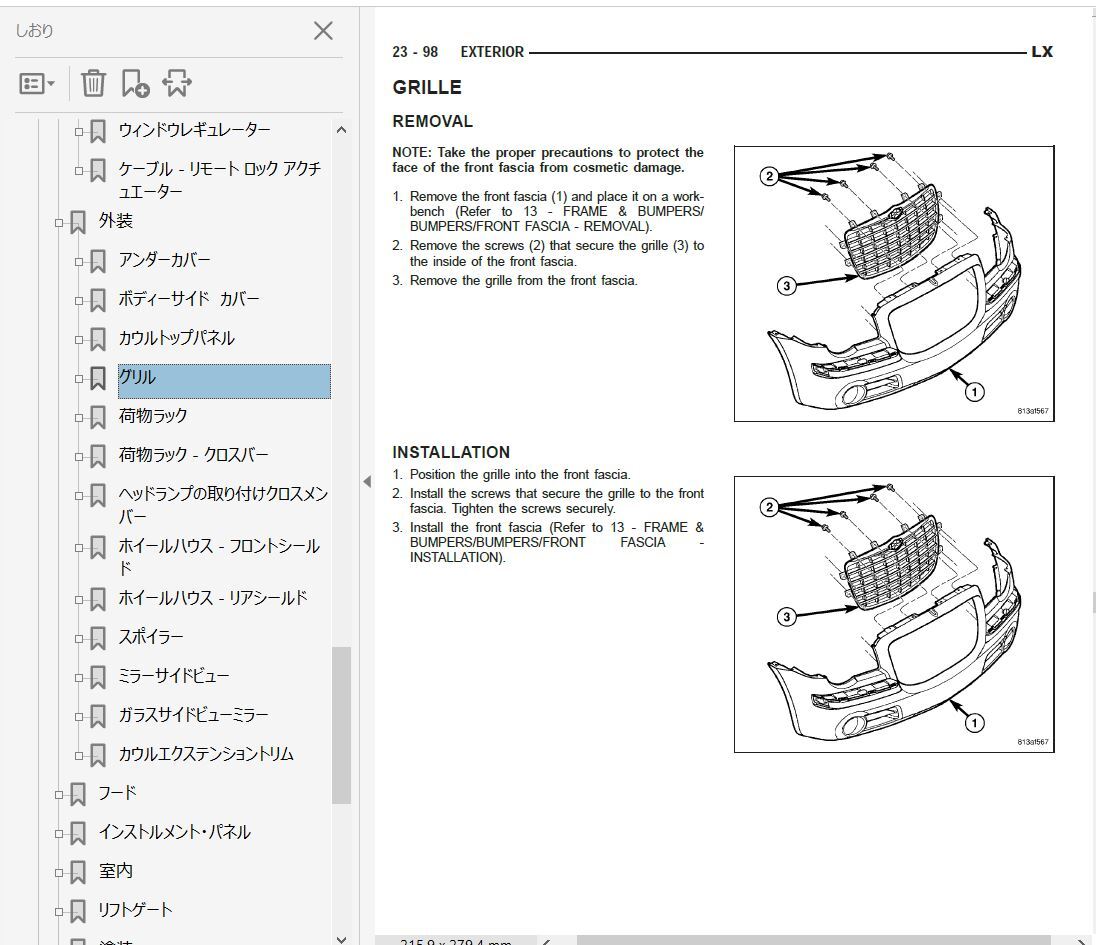Go to the ボディーサイド カバー bookmark
The width and height of the screenshot is (1096, 945).
point(189,299)
